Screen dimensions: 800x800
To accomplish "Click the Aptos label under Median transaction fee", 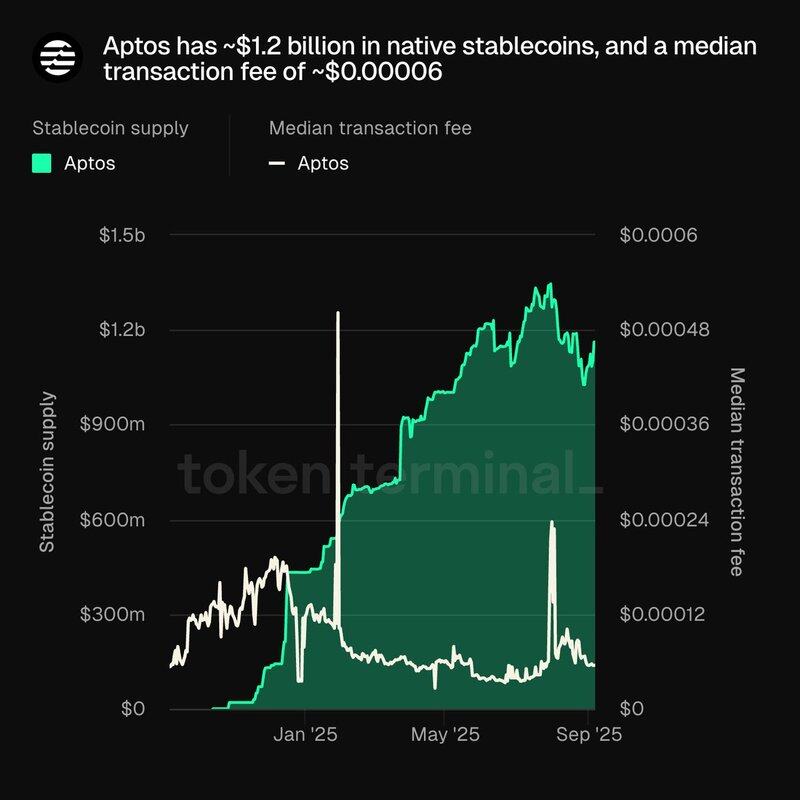I will point(323,163).
